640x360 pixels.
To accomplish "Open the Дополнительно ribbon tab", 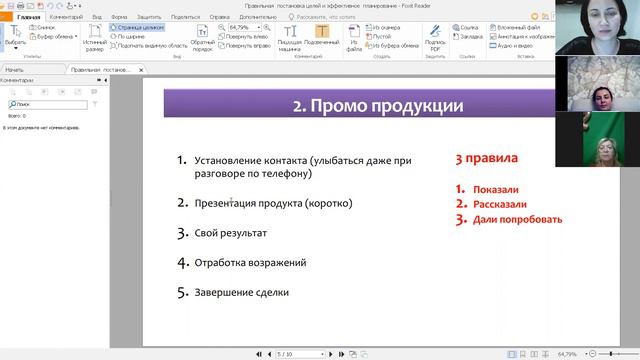I will (x=258, y=17).
